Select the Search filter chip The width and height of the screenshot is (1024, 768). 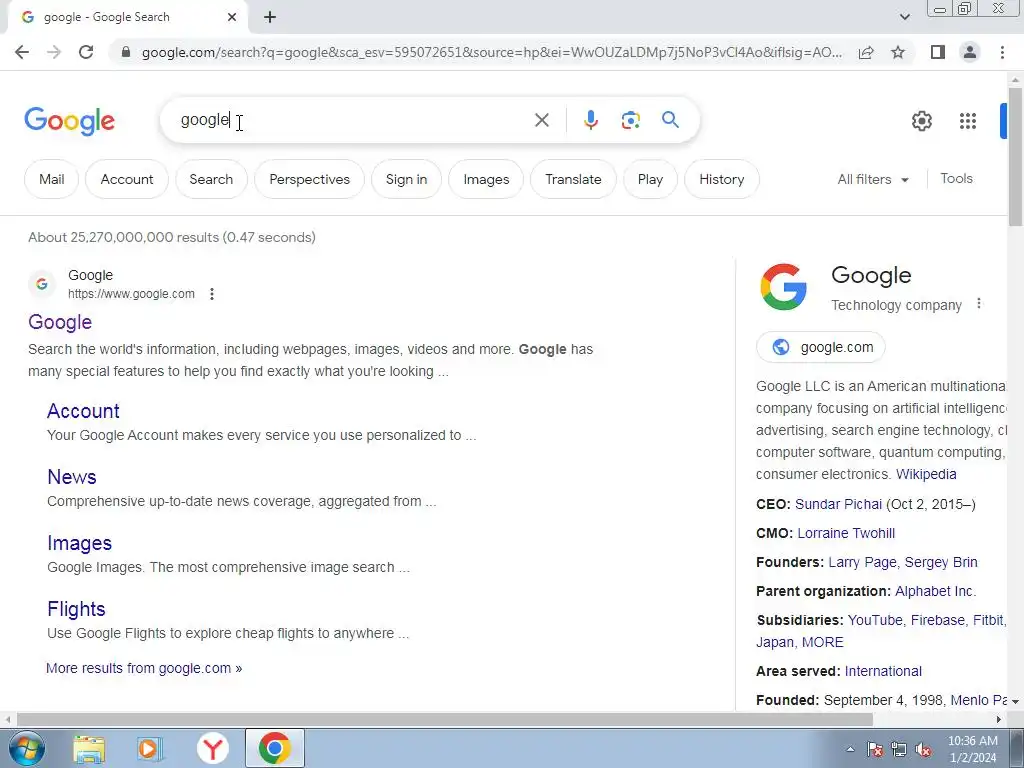pos(211,179)
